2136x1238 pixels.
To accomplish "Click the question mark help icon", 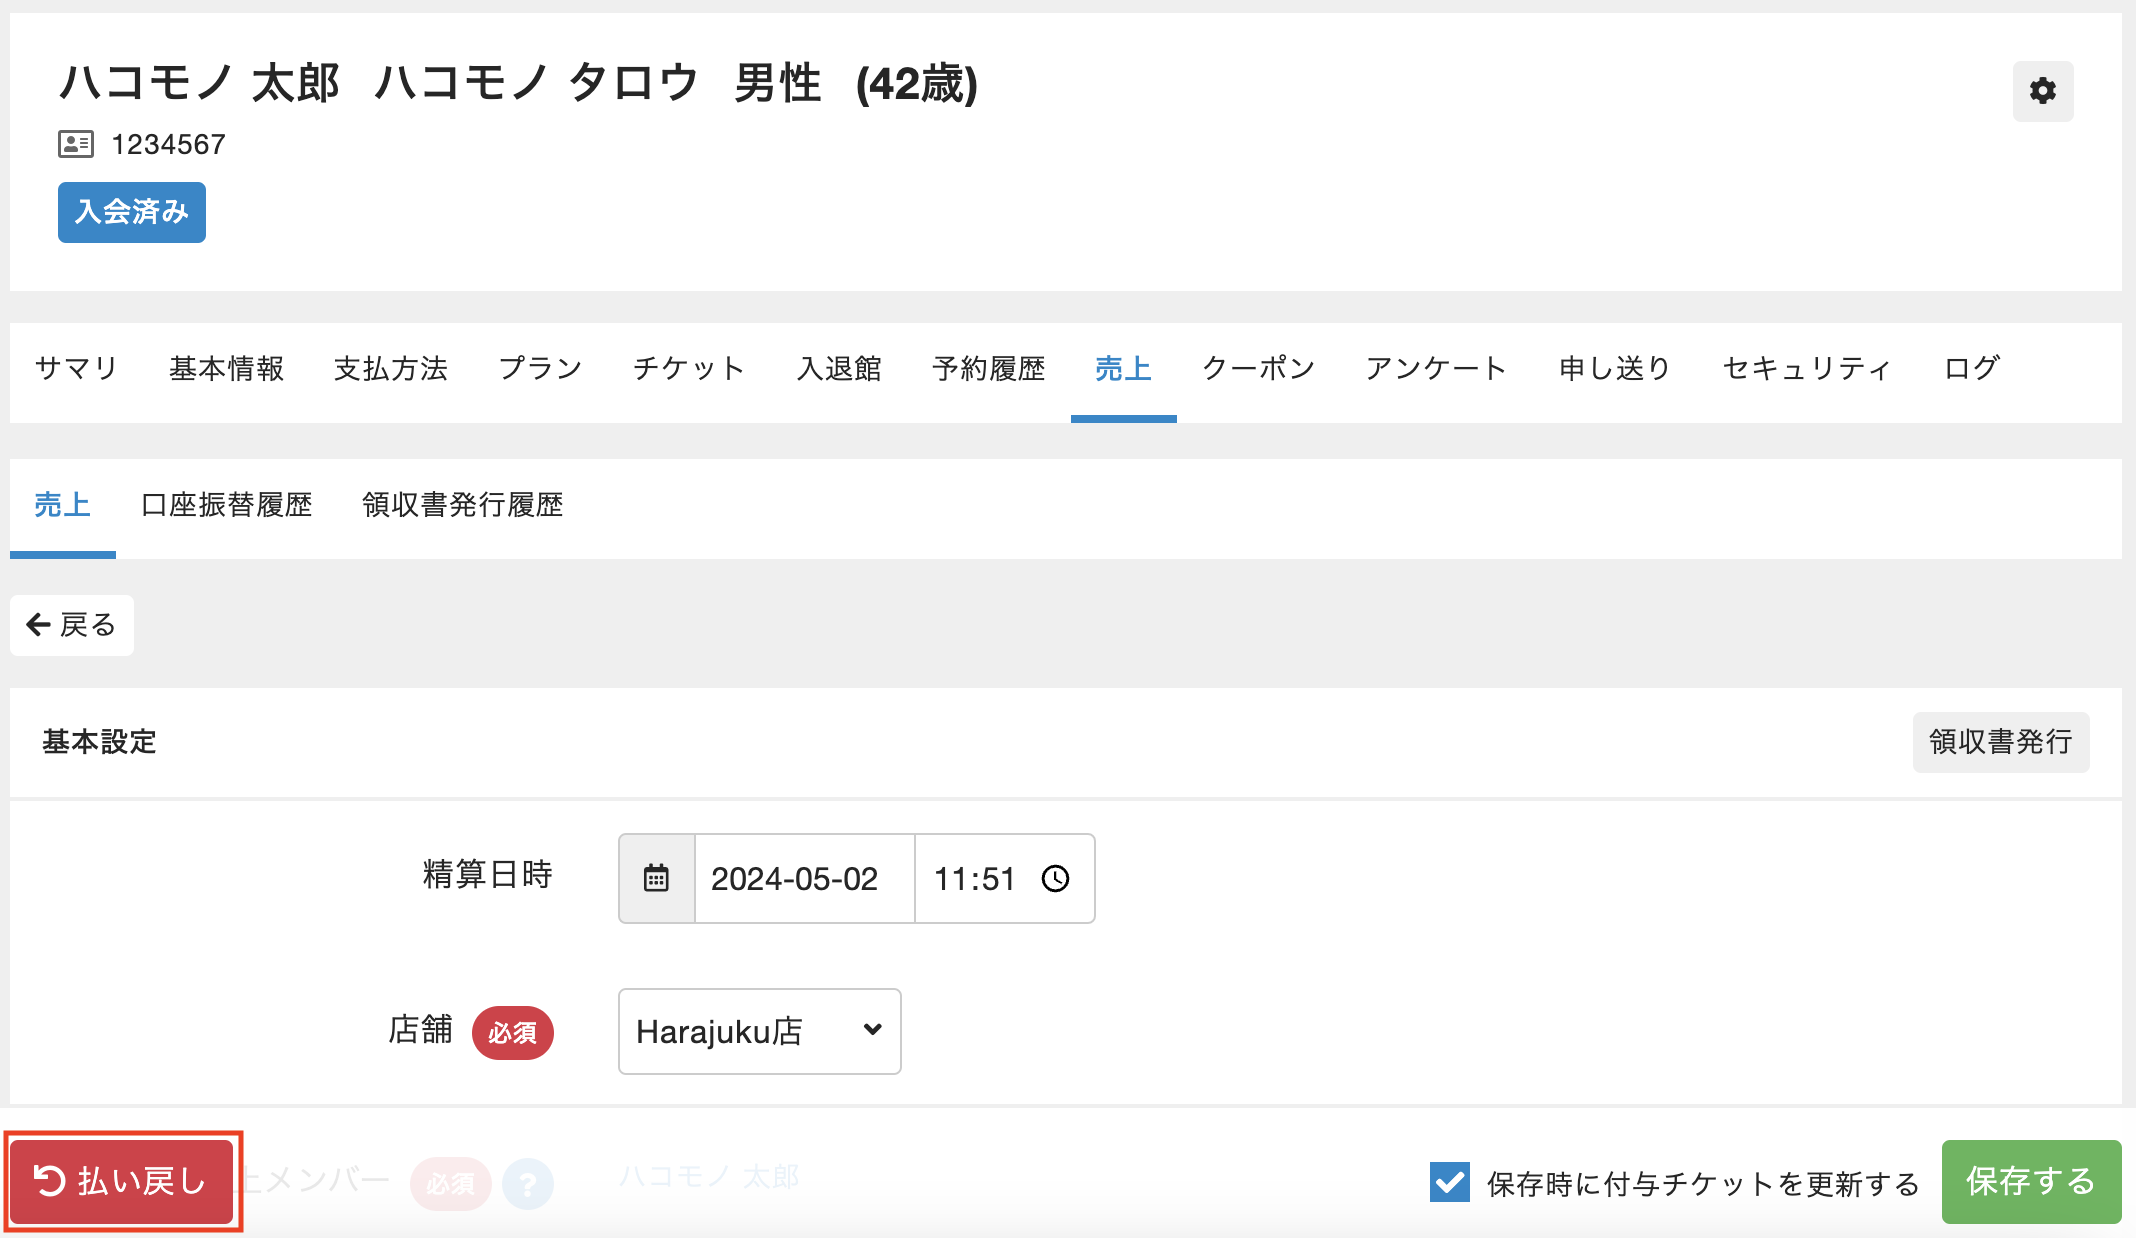I will pyautogui.click(x=528, y=1184).
